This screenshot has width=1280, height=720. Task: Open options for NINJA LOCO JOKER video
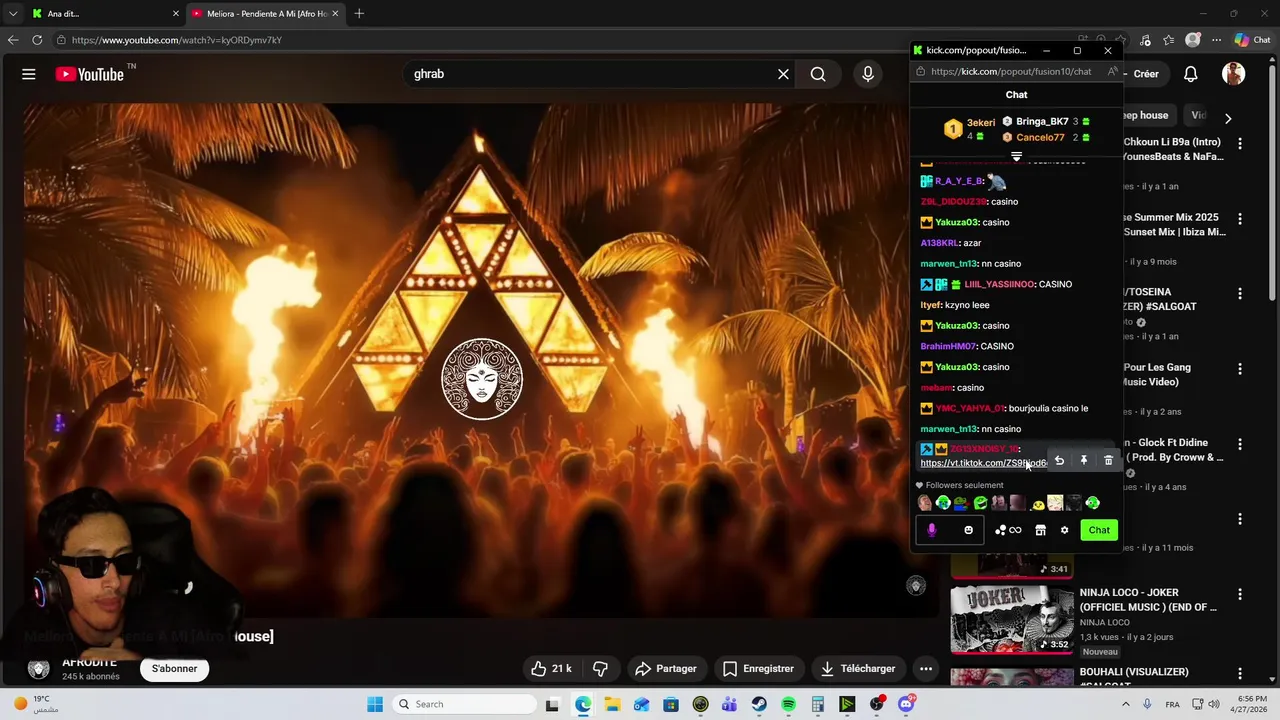click(1240, 594)
